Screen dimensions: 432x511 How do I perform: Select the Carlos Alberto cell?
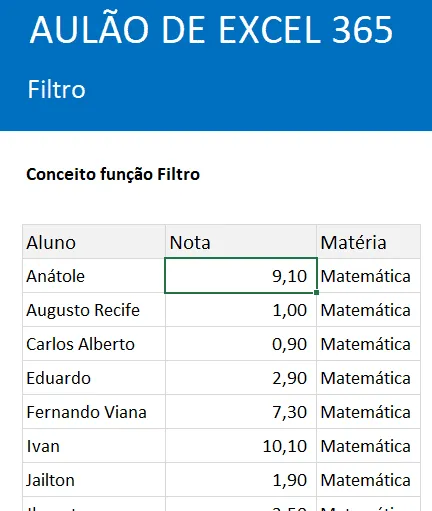[x=94, y=344]
